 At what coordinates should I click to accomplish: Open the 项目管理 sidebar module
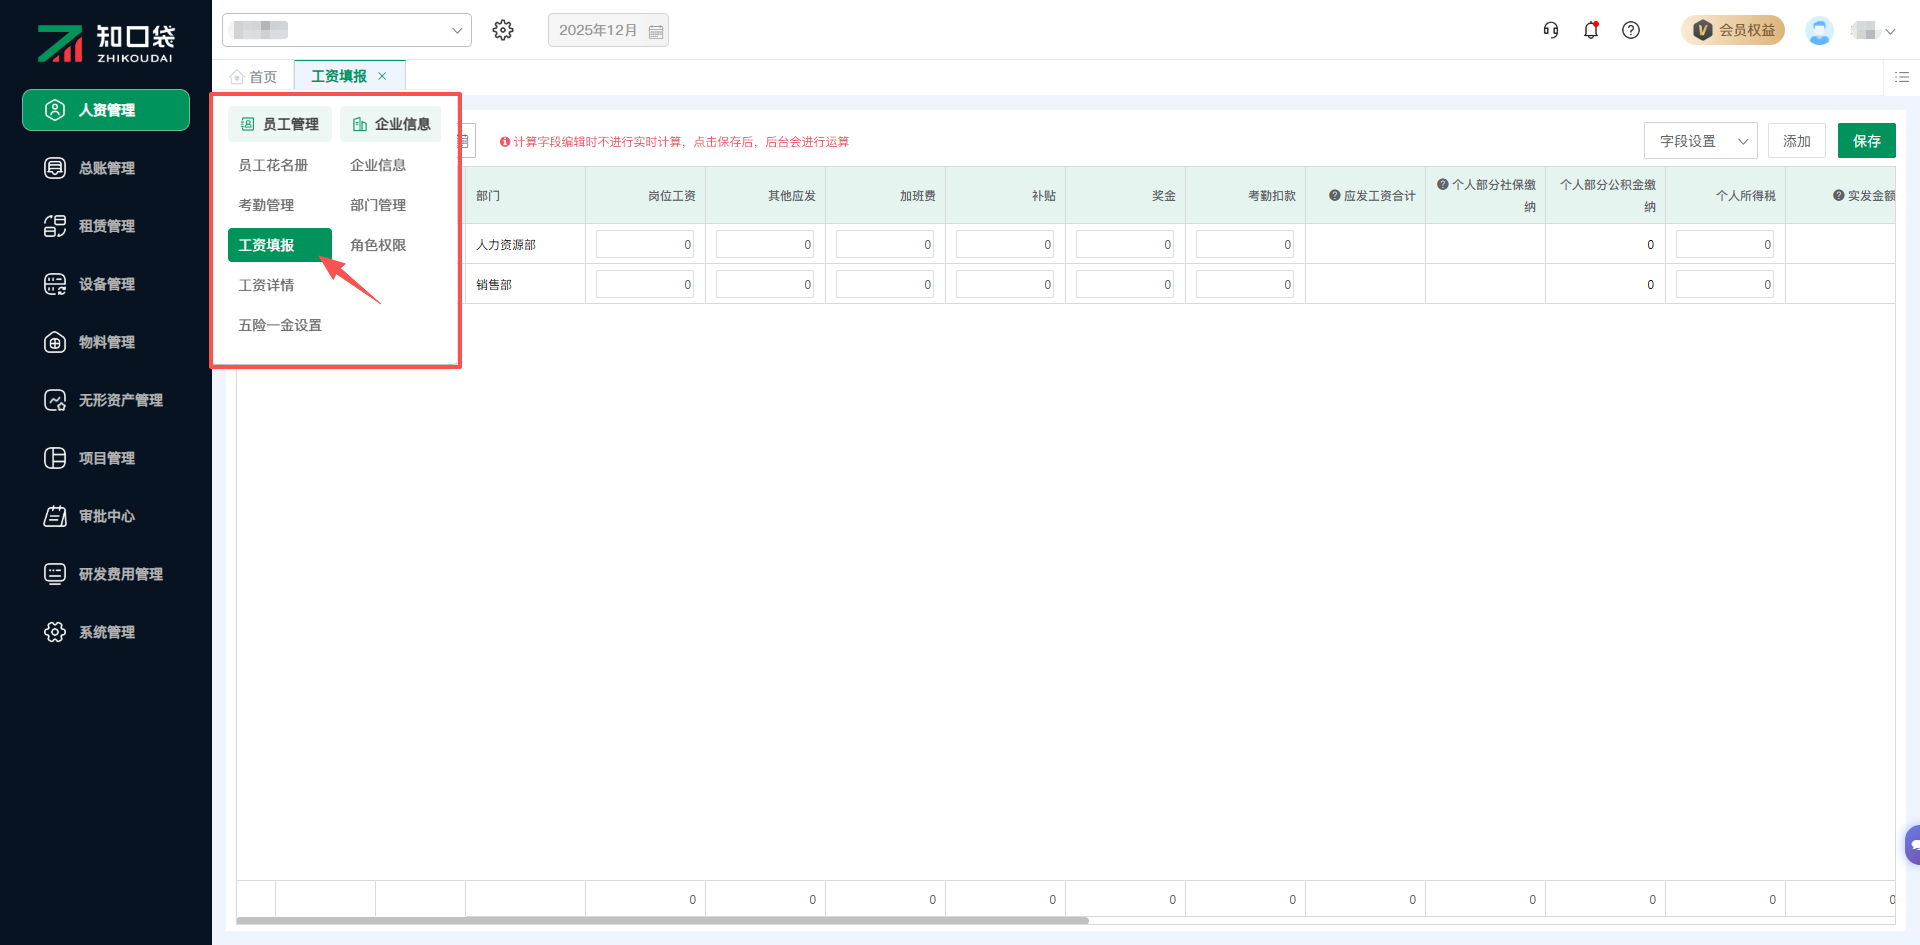tap(106, 458)
